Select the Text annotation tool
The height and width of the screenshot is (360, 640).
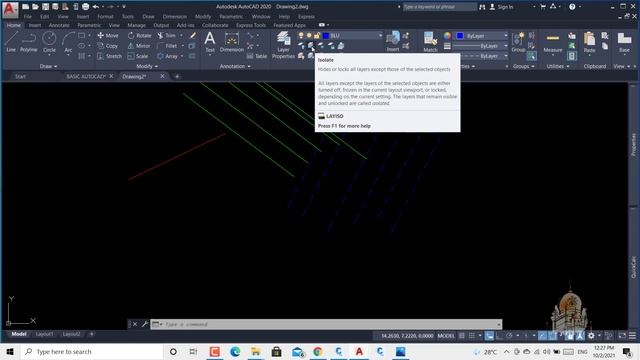(210, 42)
